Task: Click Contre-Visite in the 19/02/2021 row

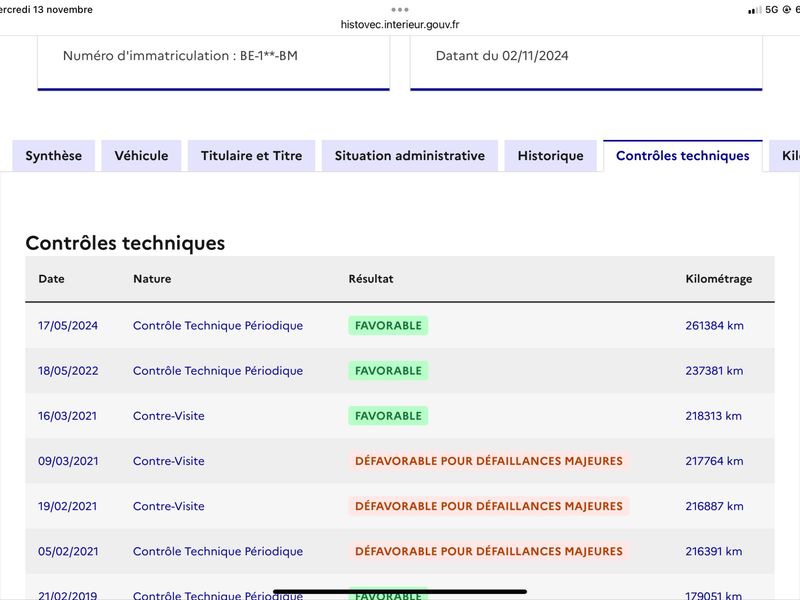Action: click(x=169, y=506)
